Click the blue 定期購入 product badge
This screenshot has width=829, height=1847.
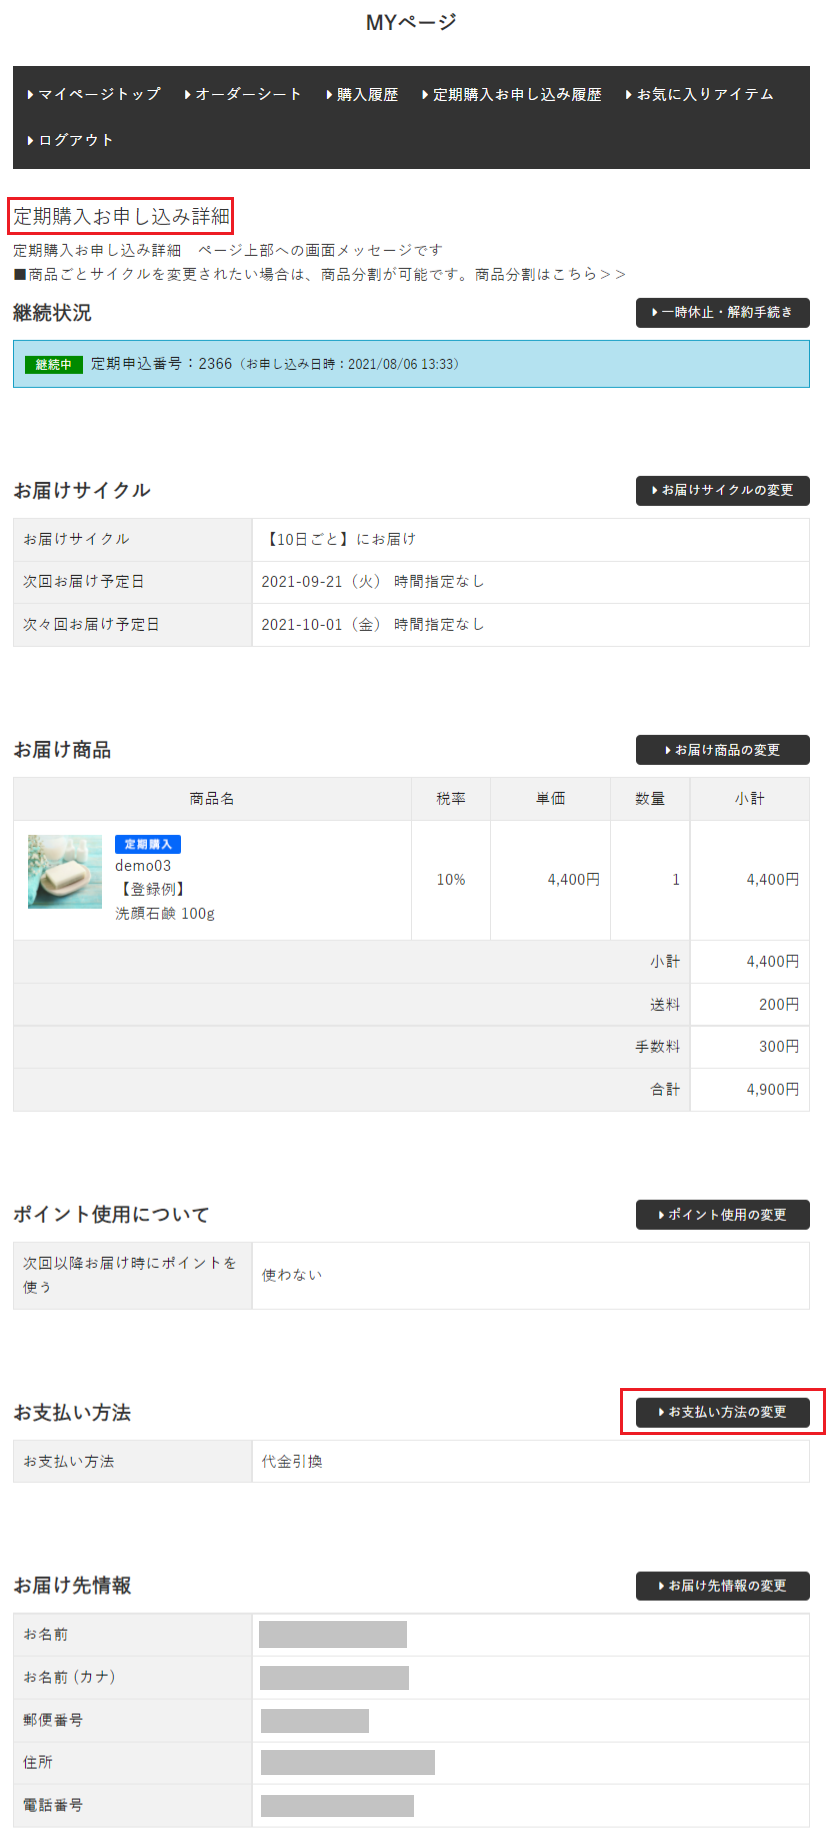pos(148,845)
